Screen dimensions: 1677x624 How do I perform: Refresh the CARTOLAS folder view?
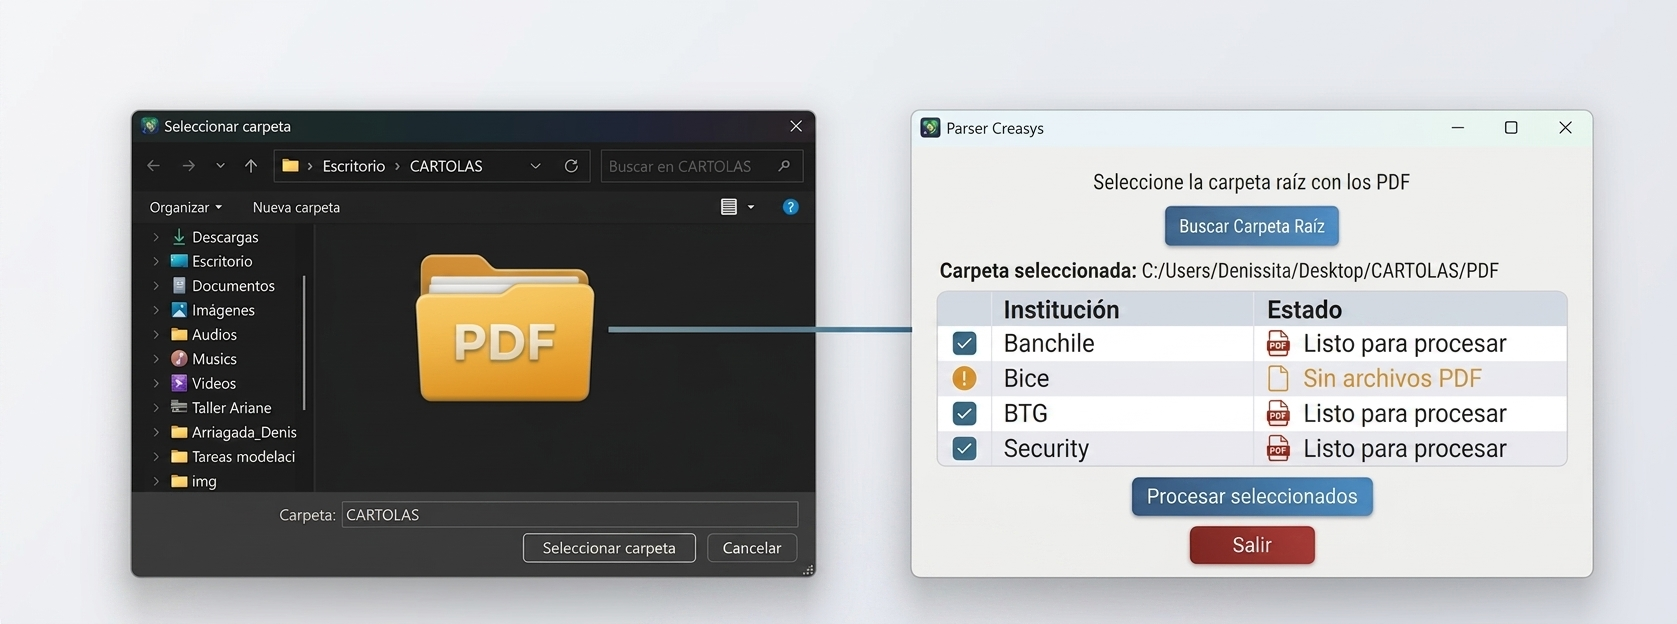tap(571, 166)
